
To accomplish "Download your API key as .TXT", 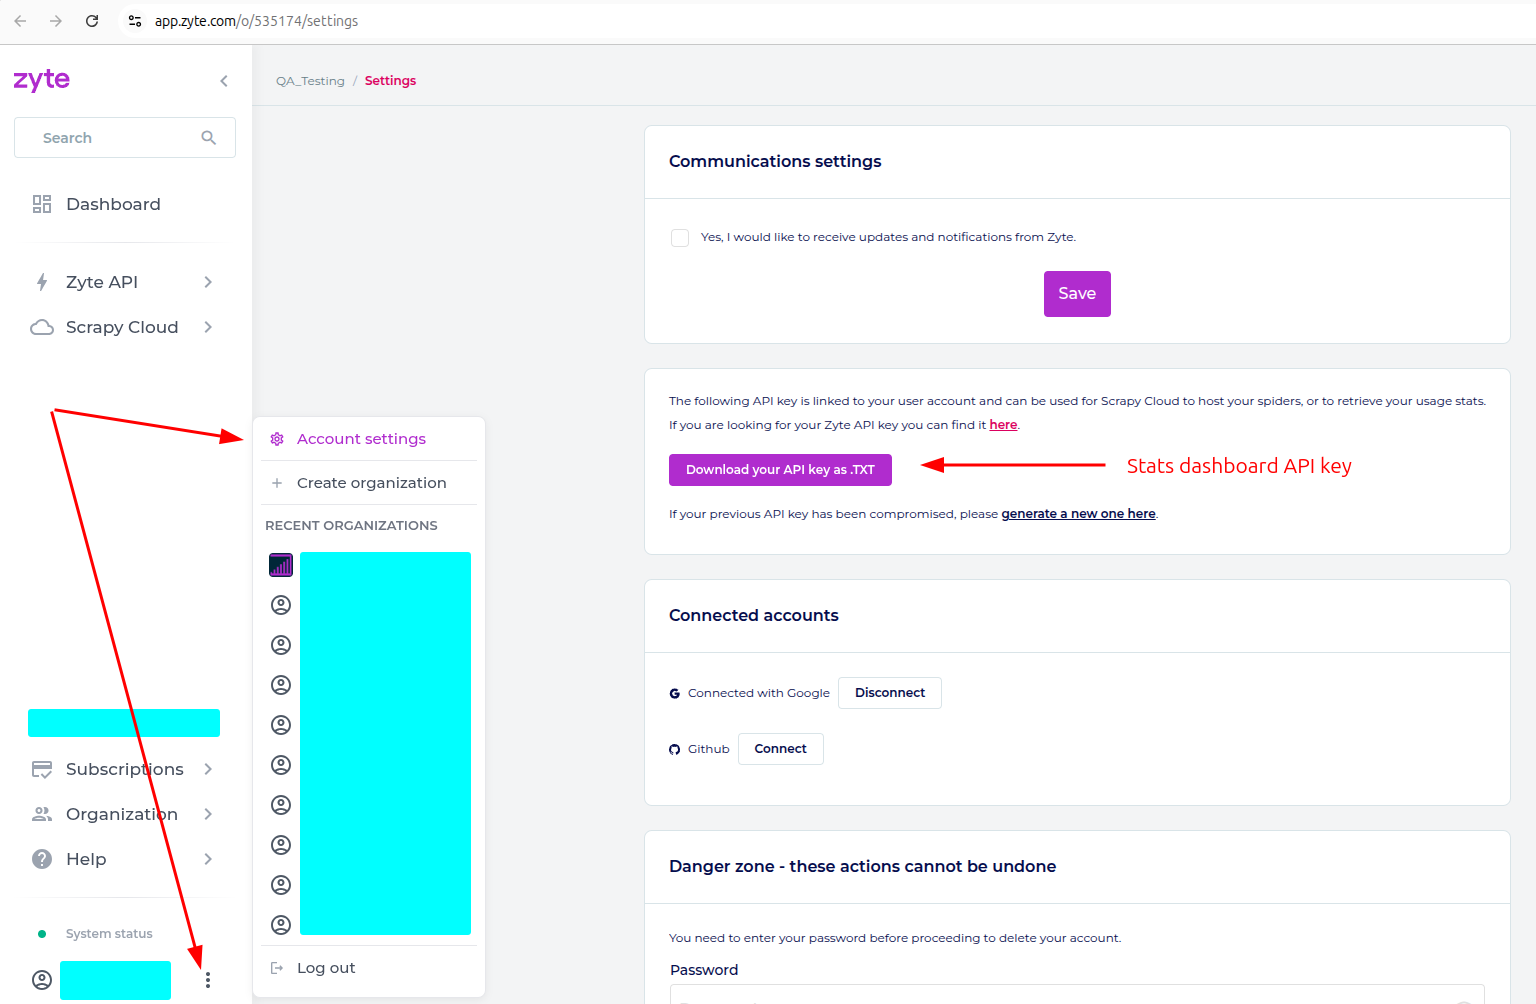I will coord(780,470).
